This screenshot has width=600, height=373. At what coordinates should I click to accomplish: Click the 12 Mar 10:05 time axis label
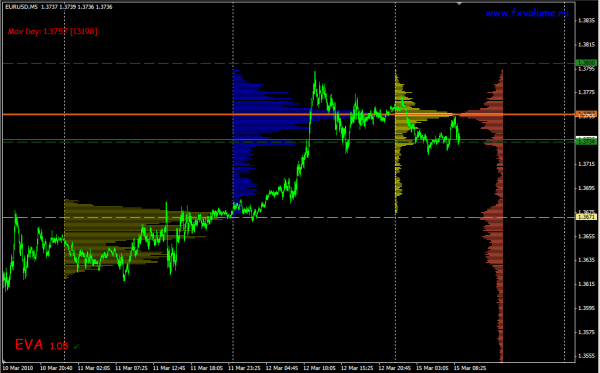pos(319,368)
